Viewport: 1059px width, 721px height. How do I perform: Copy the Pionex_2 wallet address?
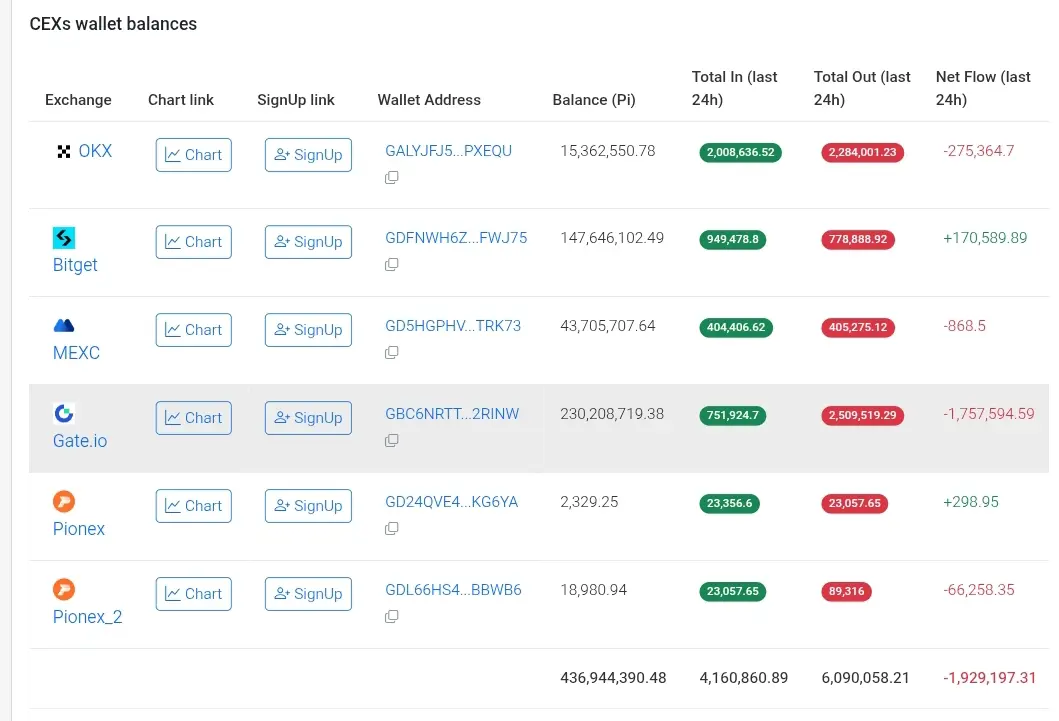tap(392, 617)
